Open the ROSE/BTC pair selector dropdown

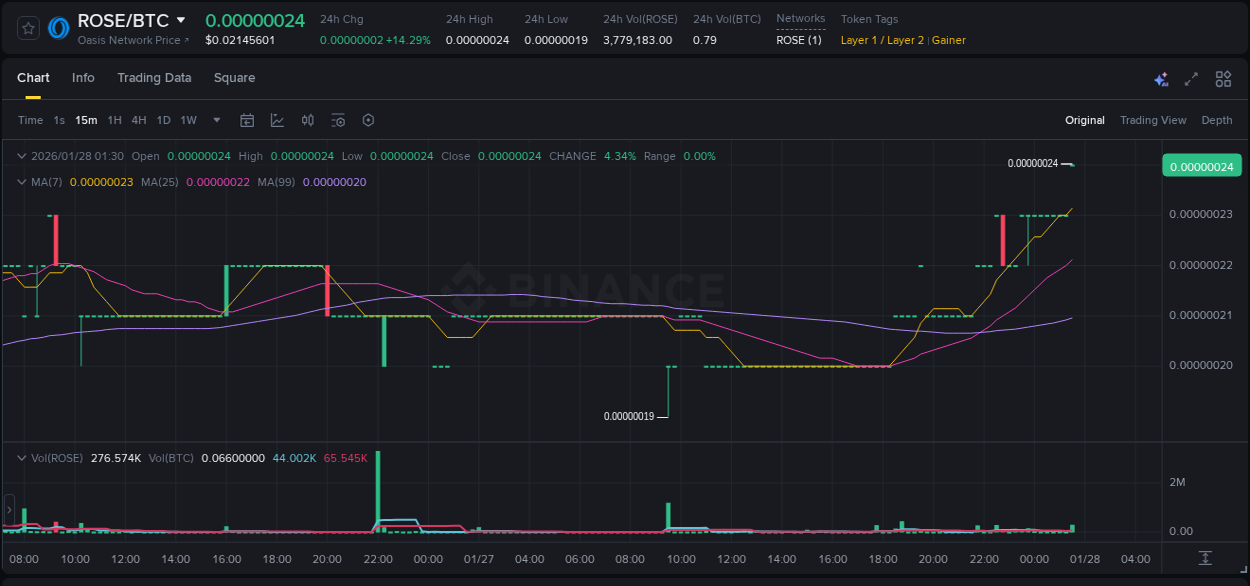click(182, 19)
